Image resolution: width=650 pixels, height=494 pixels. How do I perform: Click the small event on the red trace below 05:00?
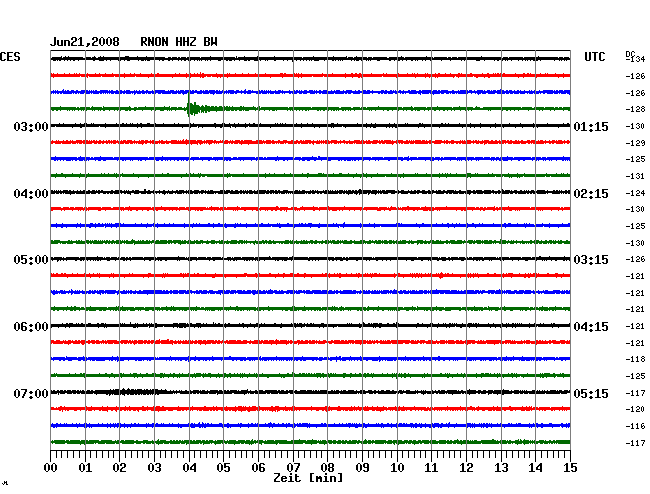441,276
